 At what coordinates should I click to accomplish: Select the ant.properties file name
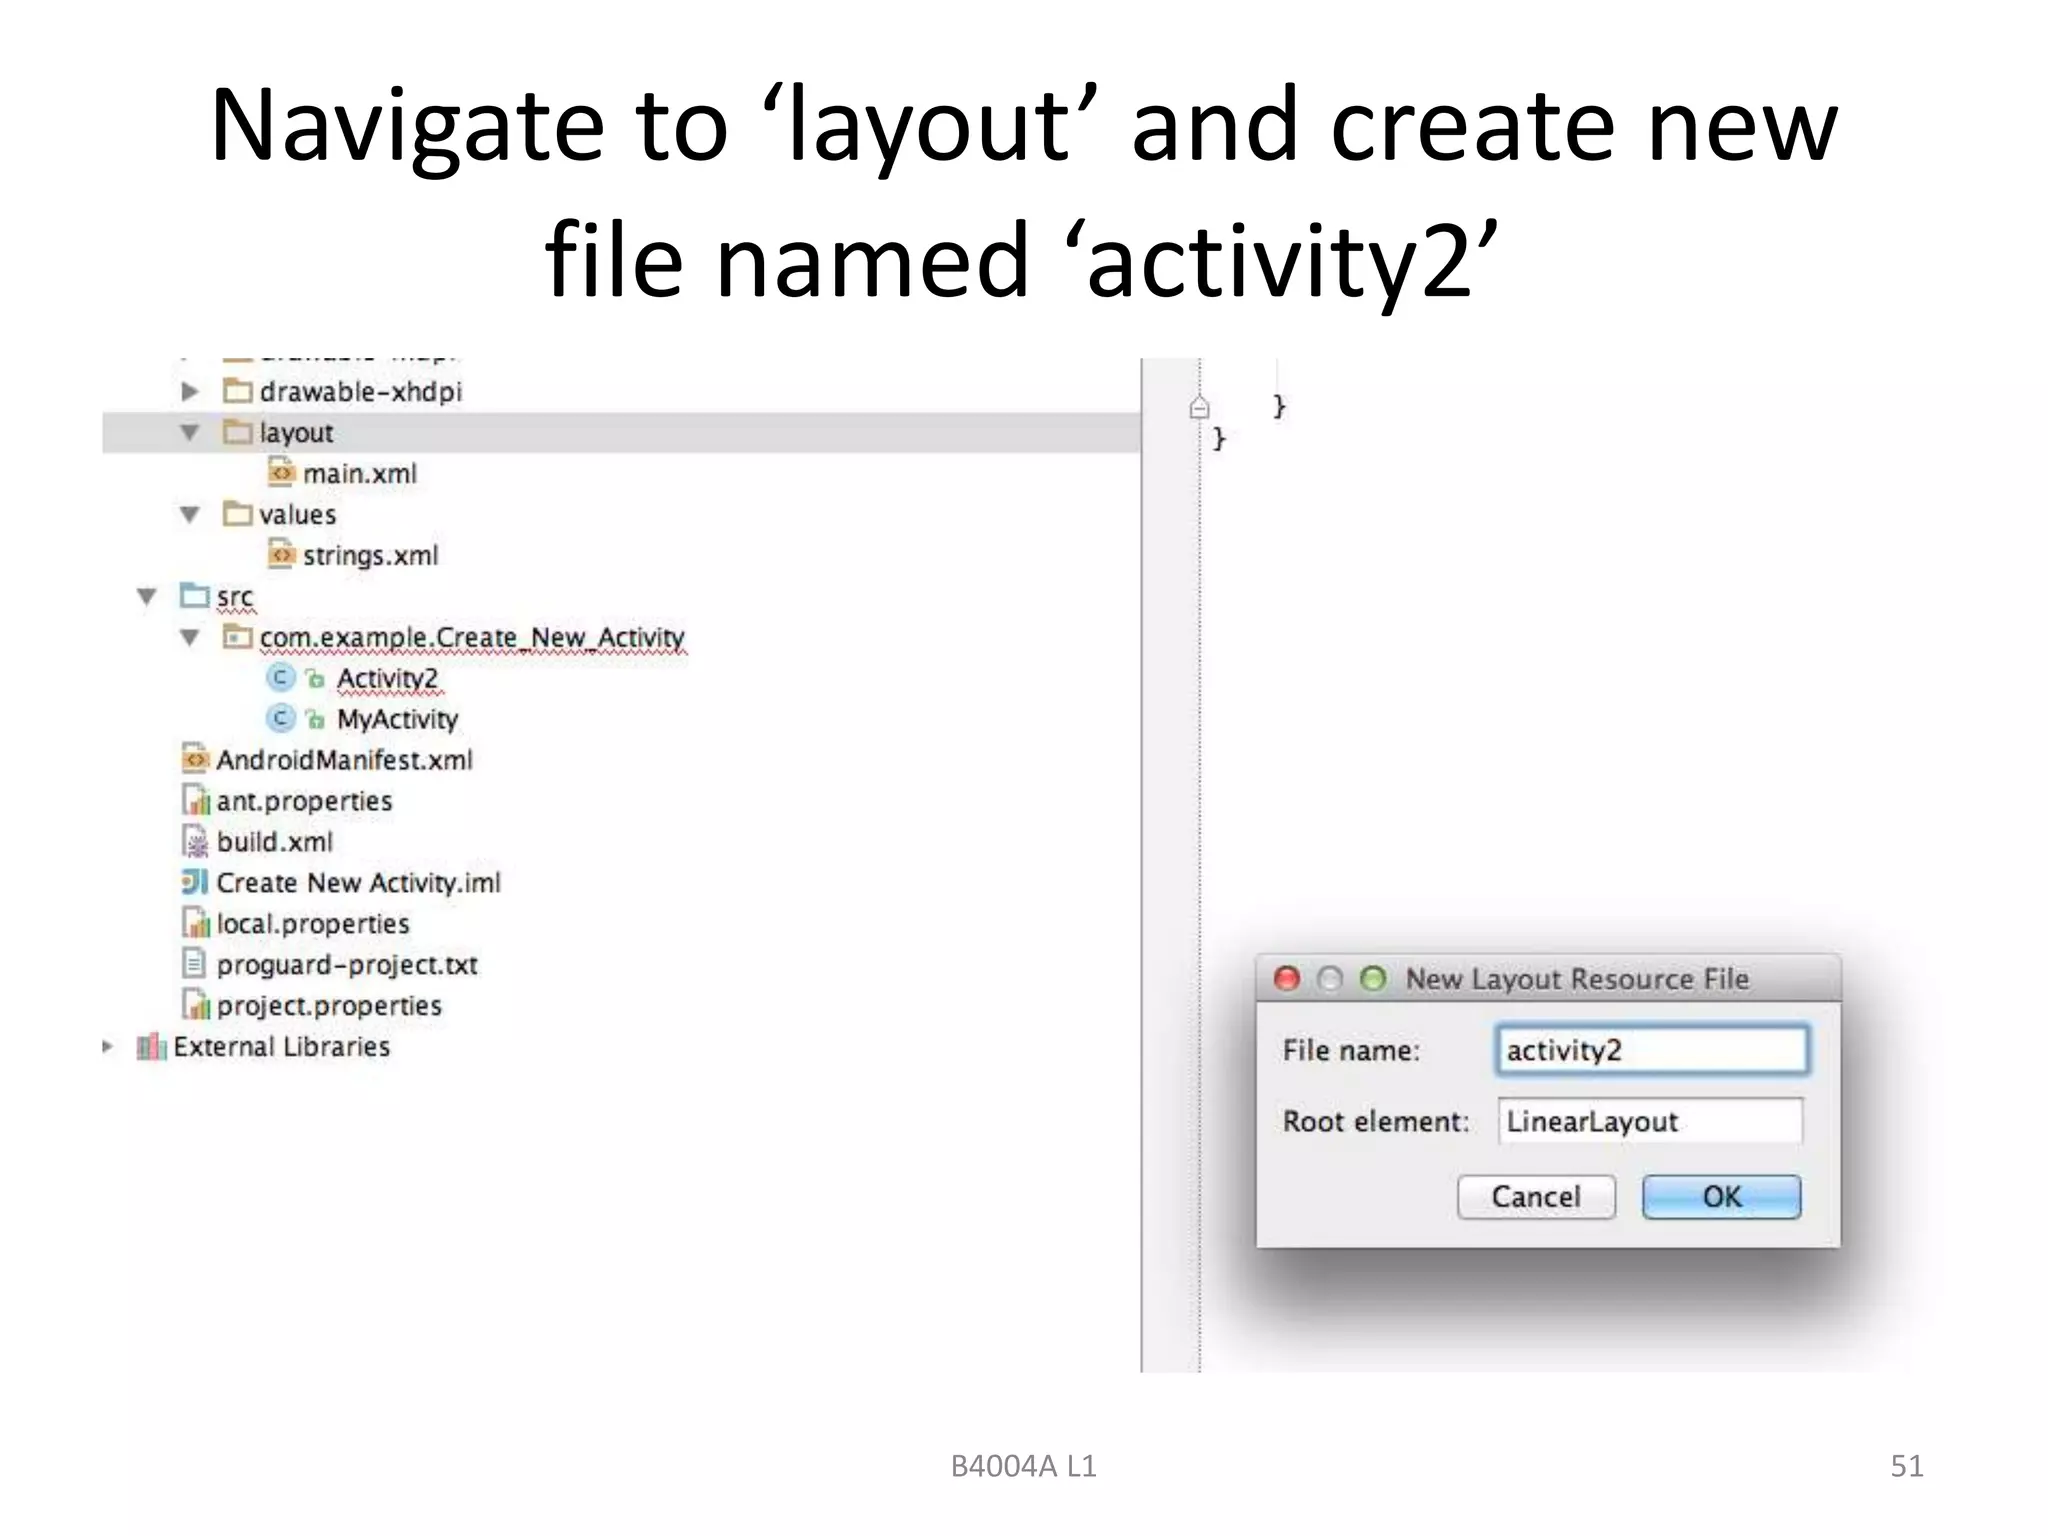pos(304,801)
